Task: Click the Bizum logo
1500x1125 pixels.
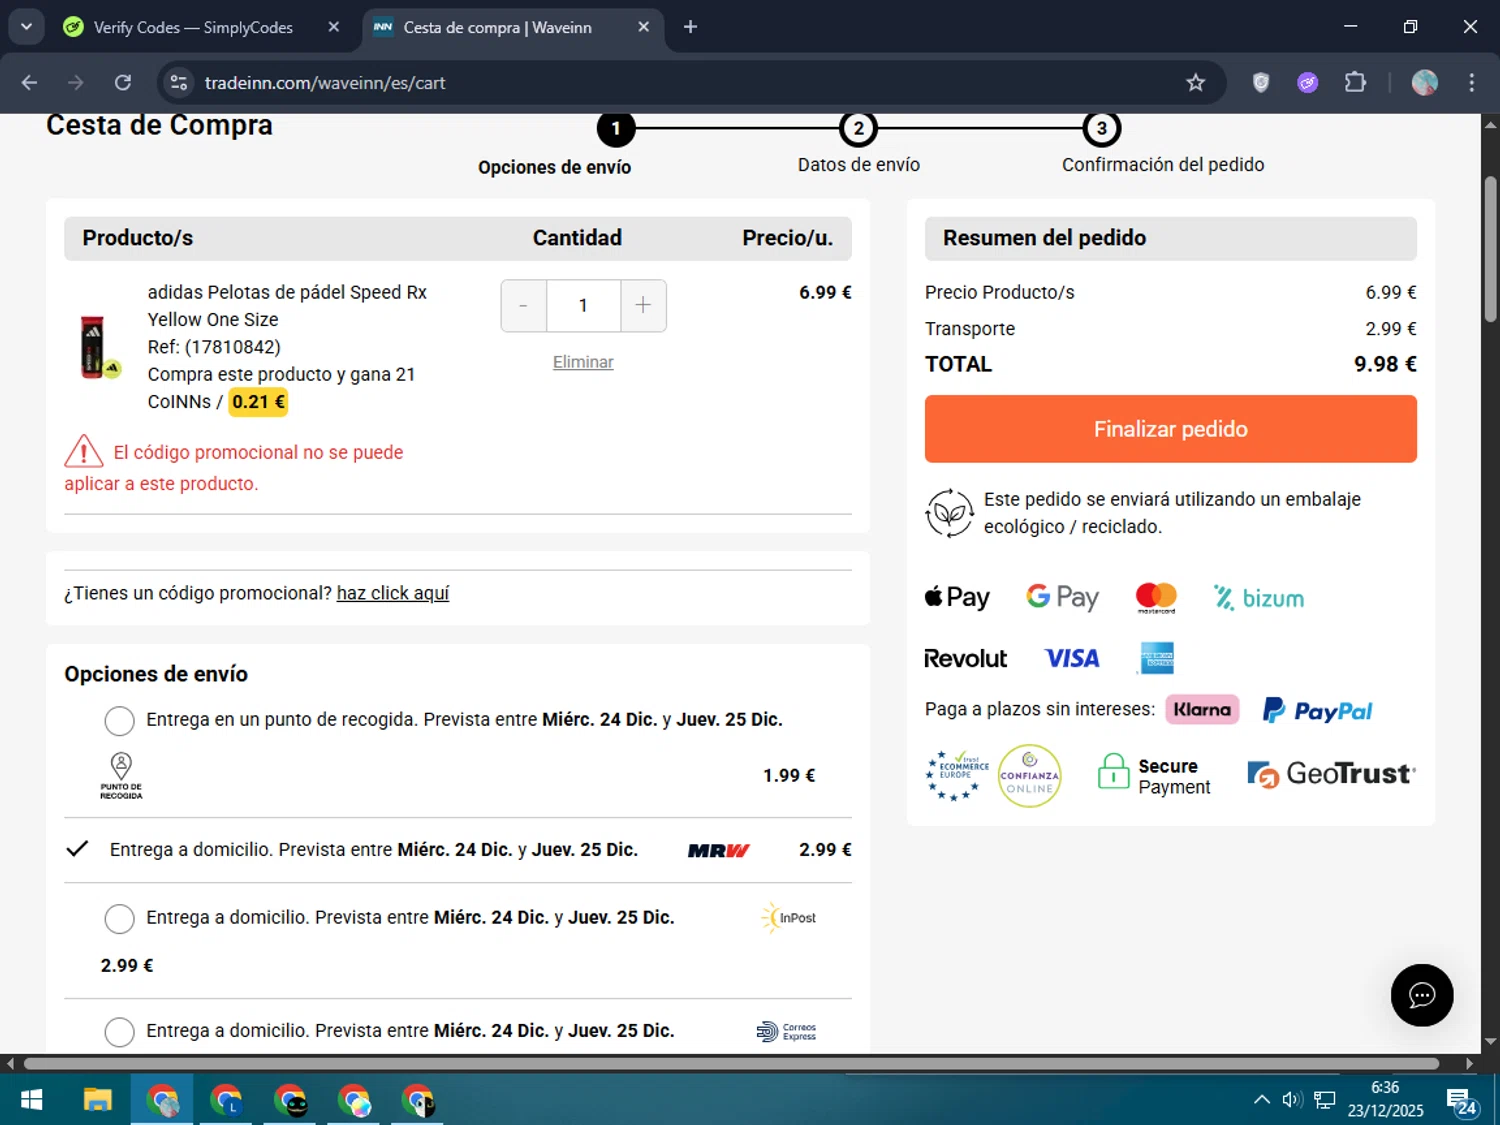Action: pyautogui.click(x=1259, y=598)
